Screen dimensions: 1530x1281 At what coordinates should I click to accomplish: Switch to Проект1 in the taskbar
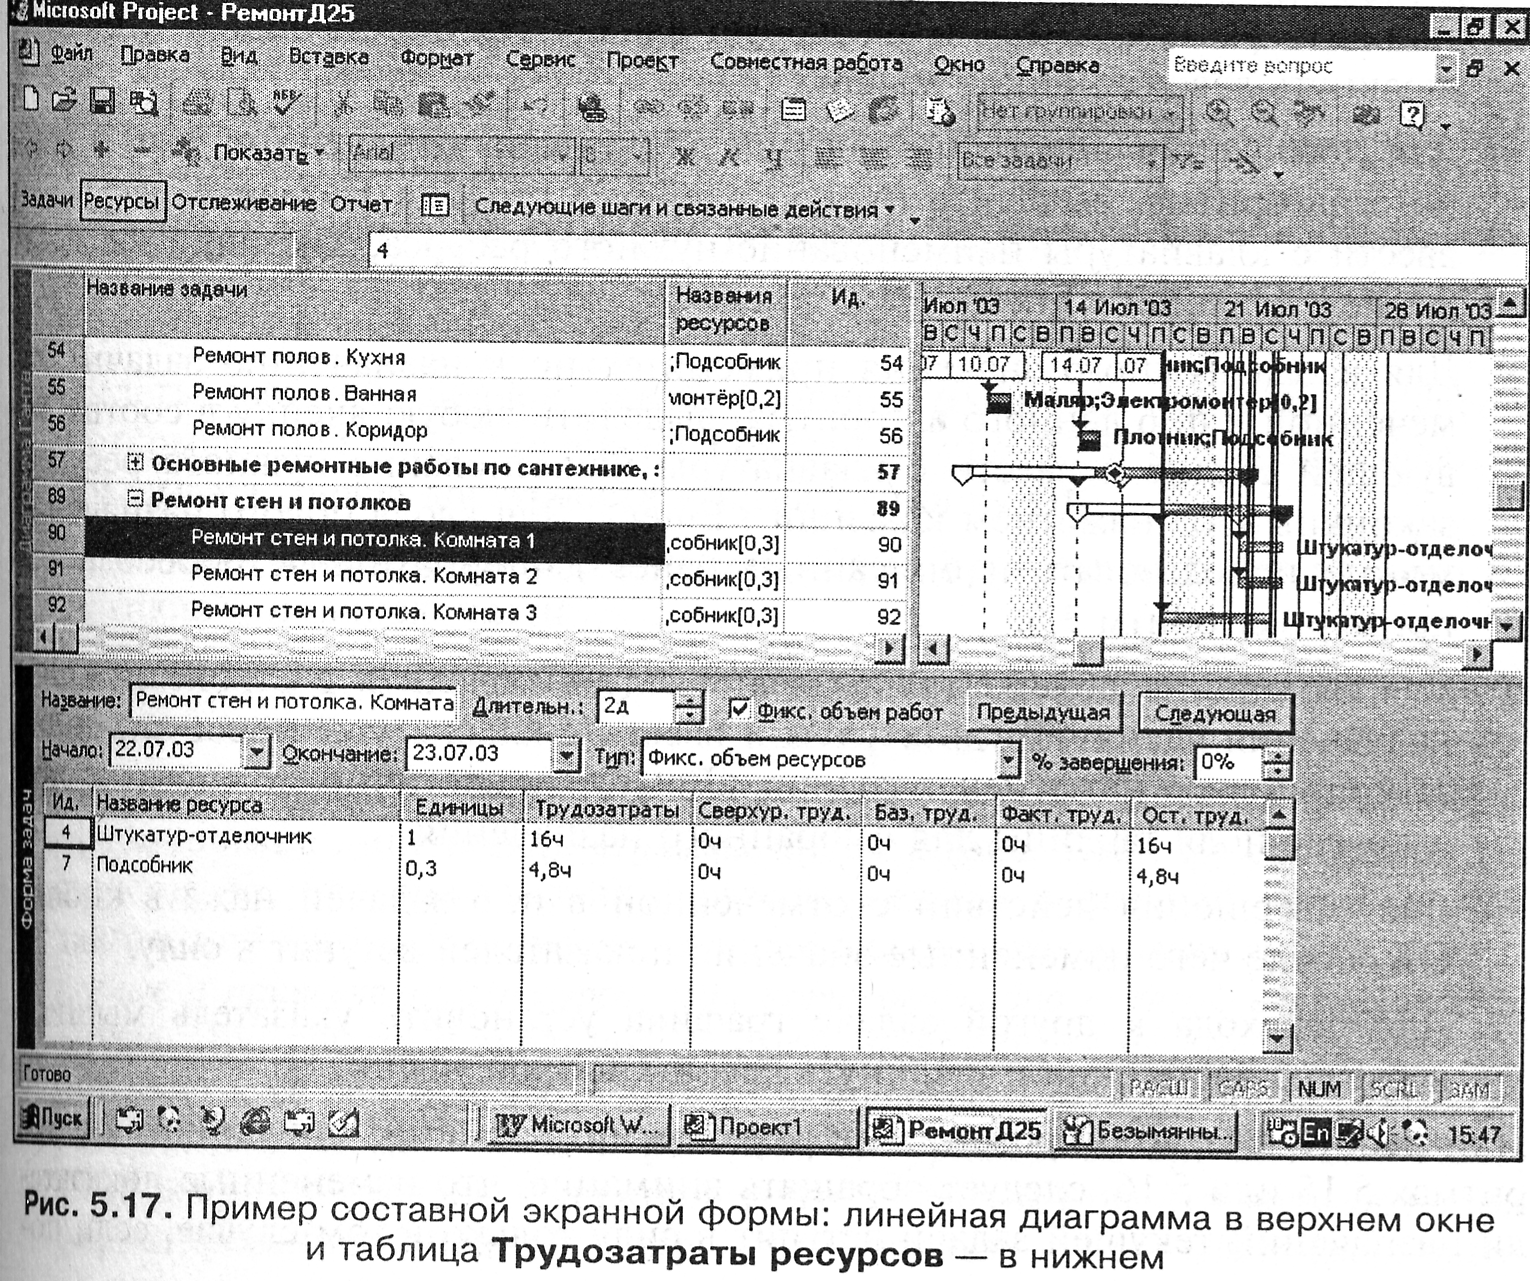pyautogui.click(x=766, y=1127)
